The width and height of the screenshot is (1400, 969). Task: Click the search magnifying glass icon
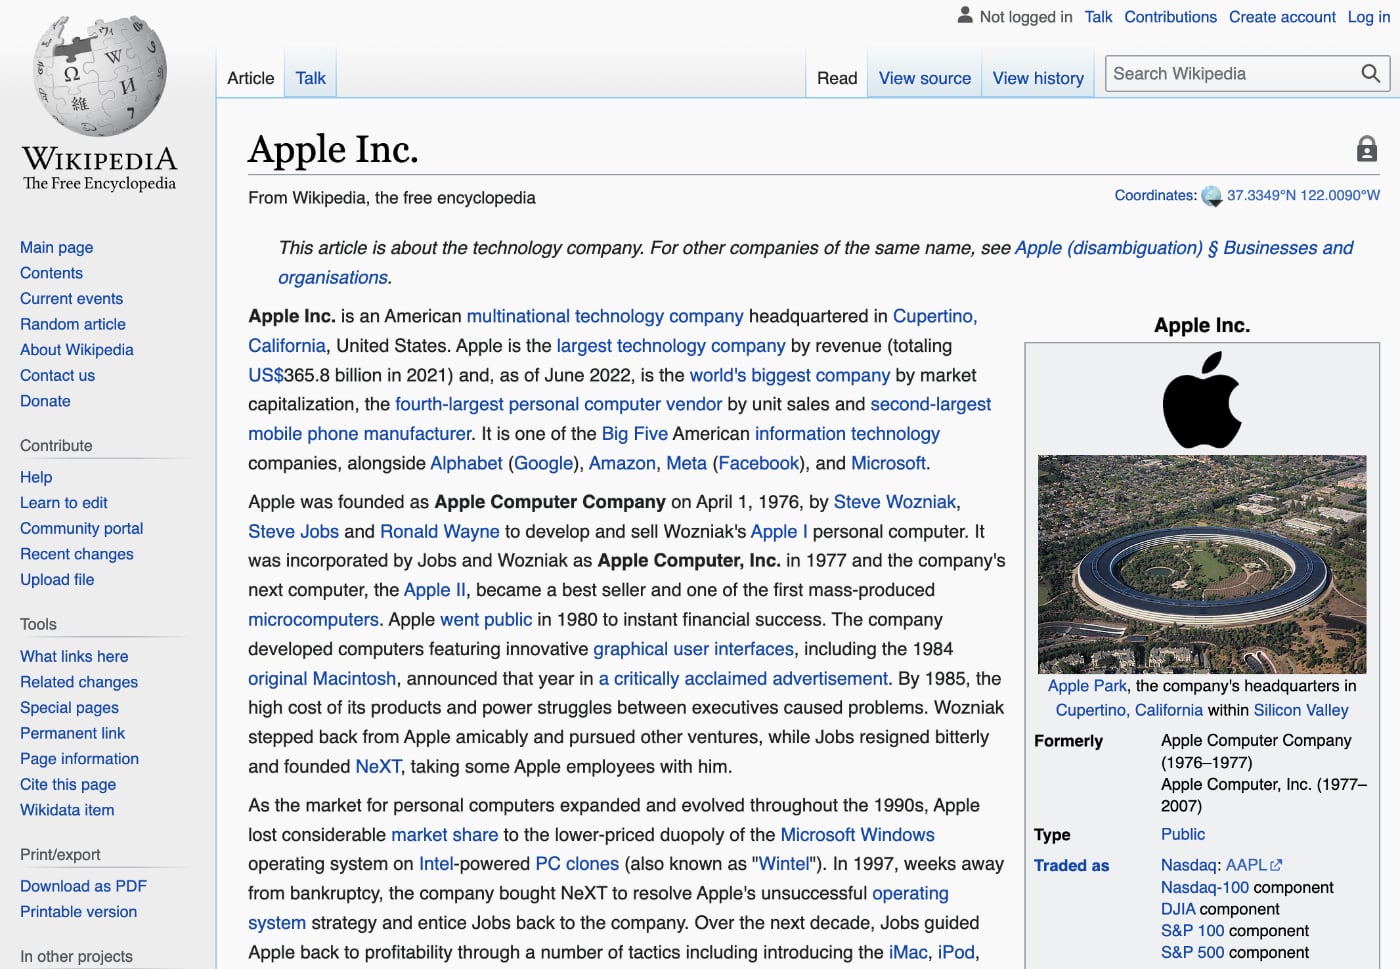click(x=1370, y=74)
